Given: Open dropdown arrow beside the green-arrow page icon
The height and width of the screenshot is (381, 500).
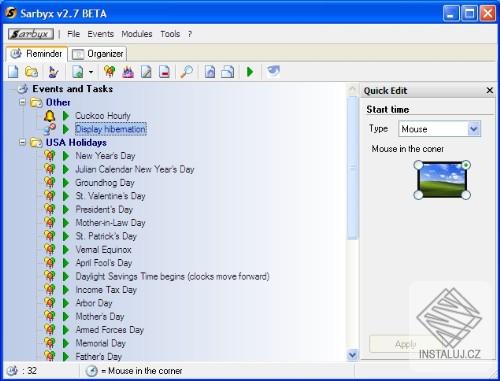Looking at the screenshot, I should 91,72.
